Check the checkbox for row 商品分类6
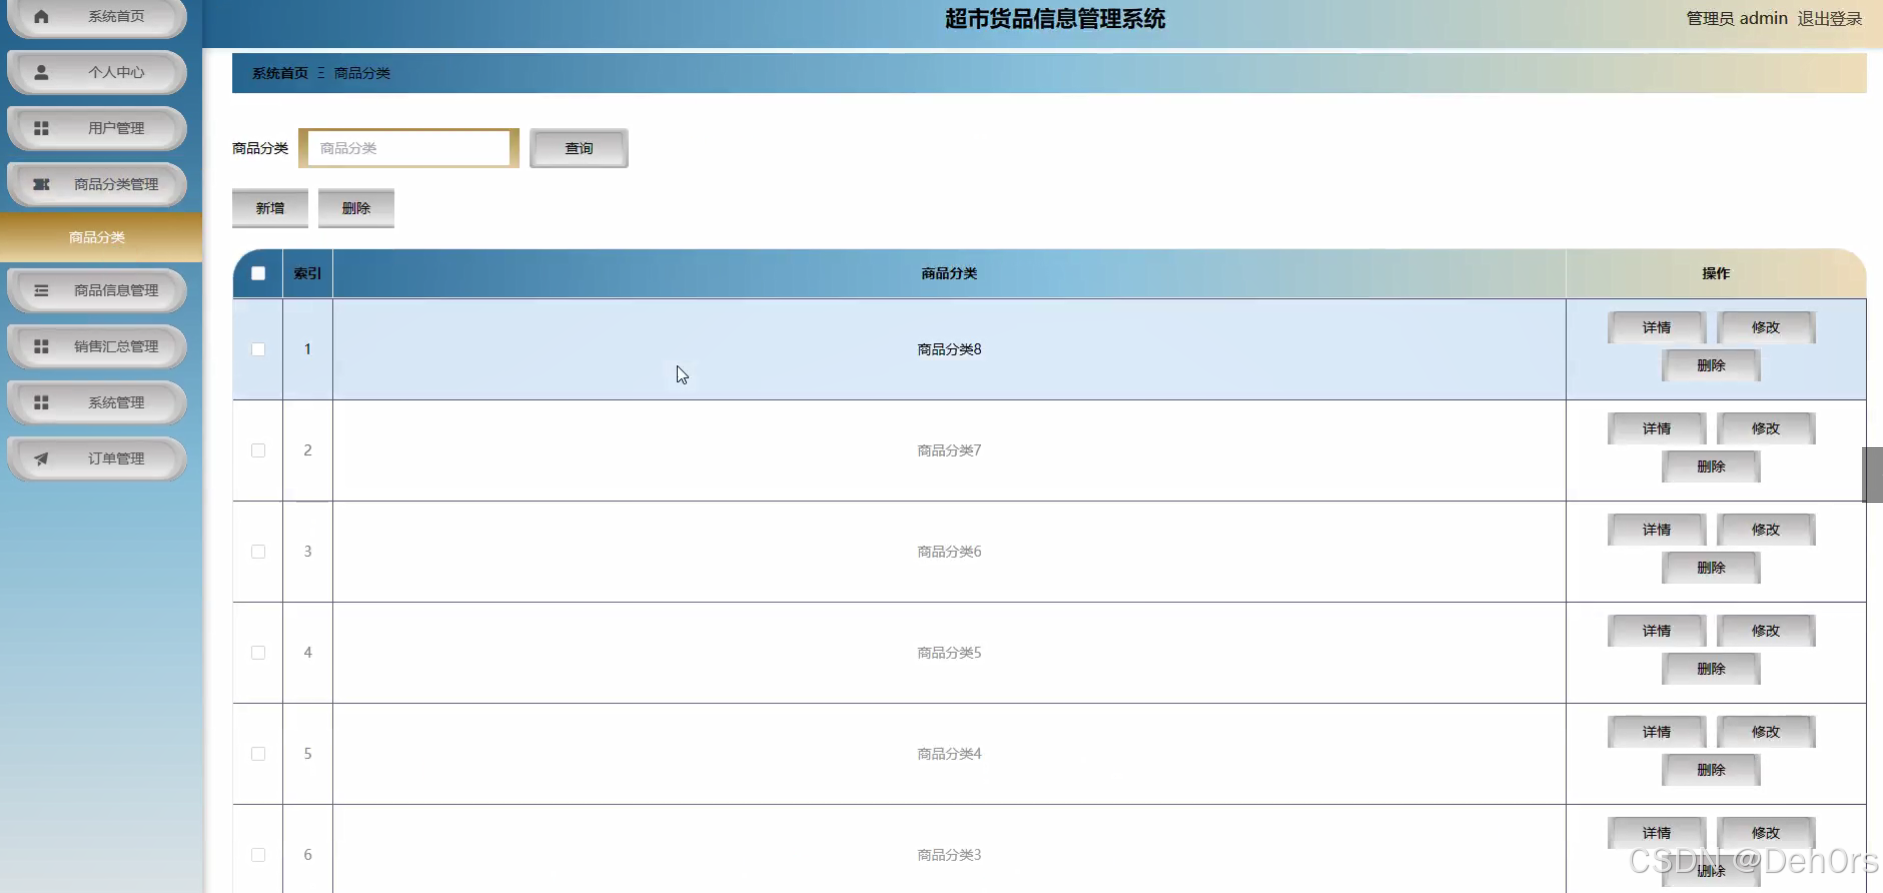Screen dimensions: 1883x893 click(x=258, y=551)
